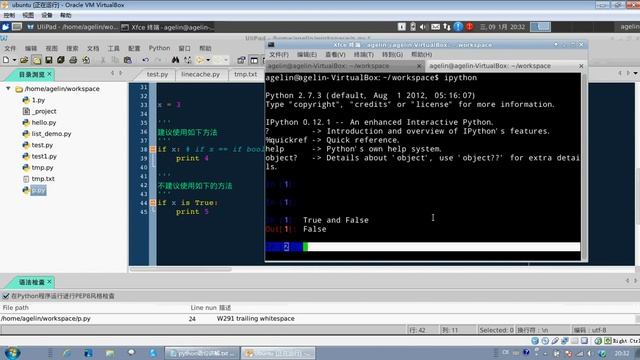
Task: Click the Save All icon
Action: tap(61, 60)
